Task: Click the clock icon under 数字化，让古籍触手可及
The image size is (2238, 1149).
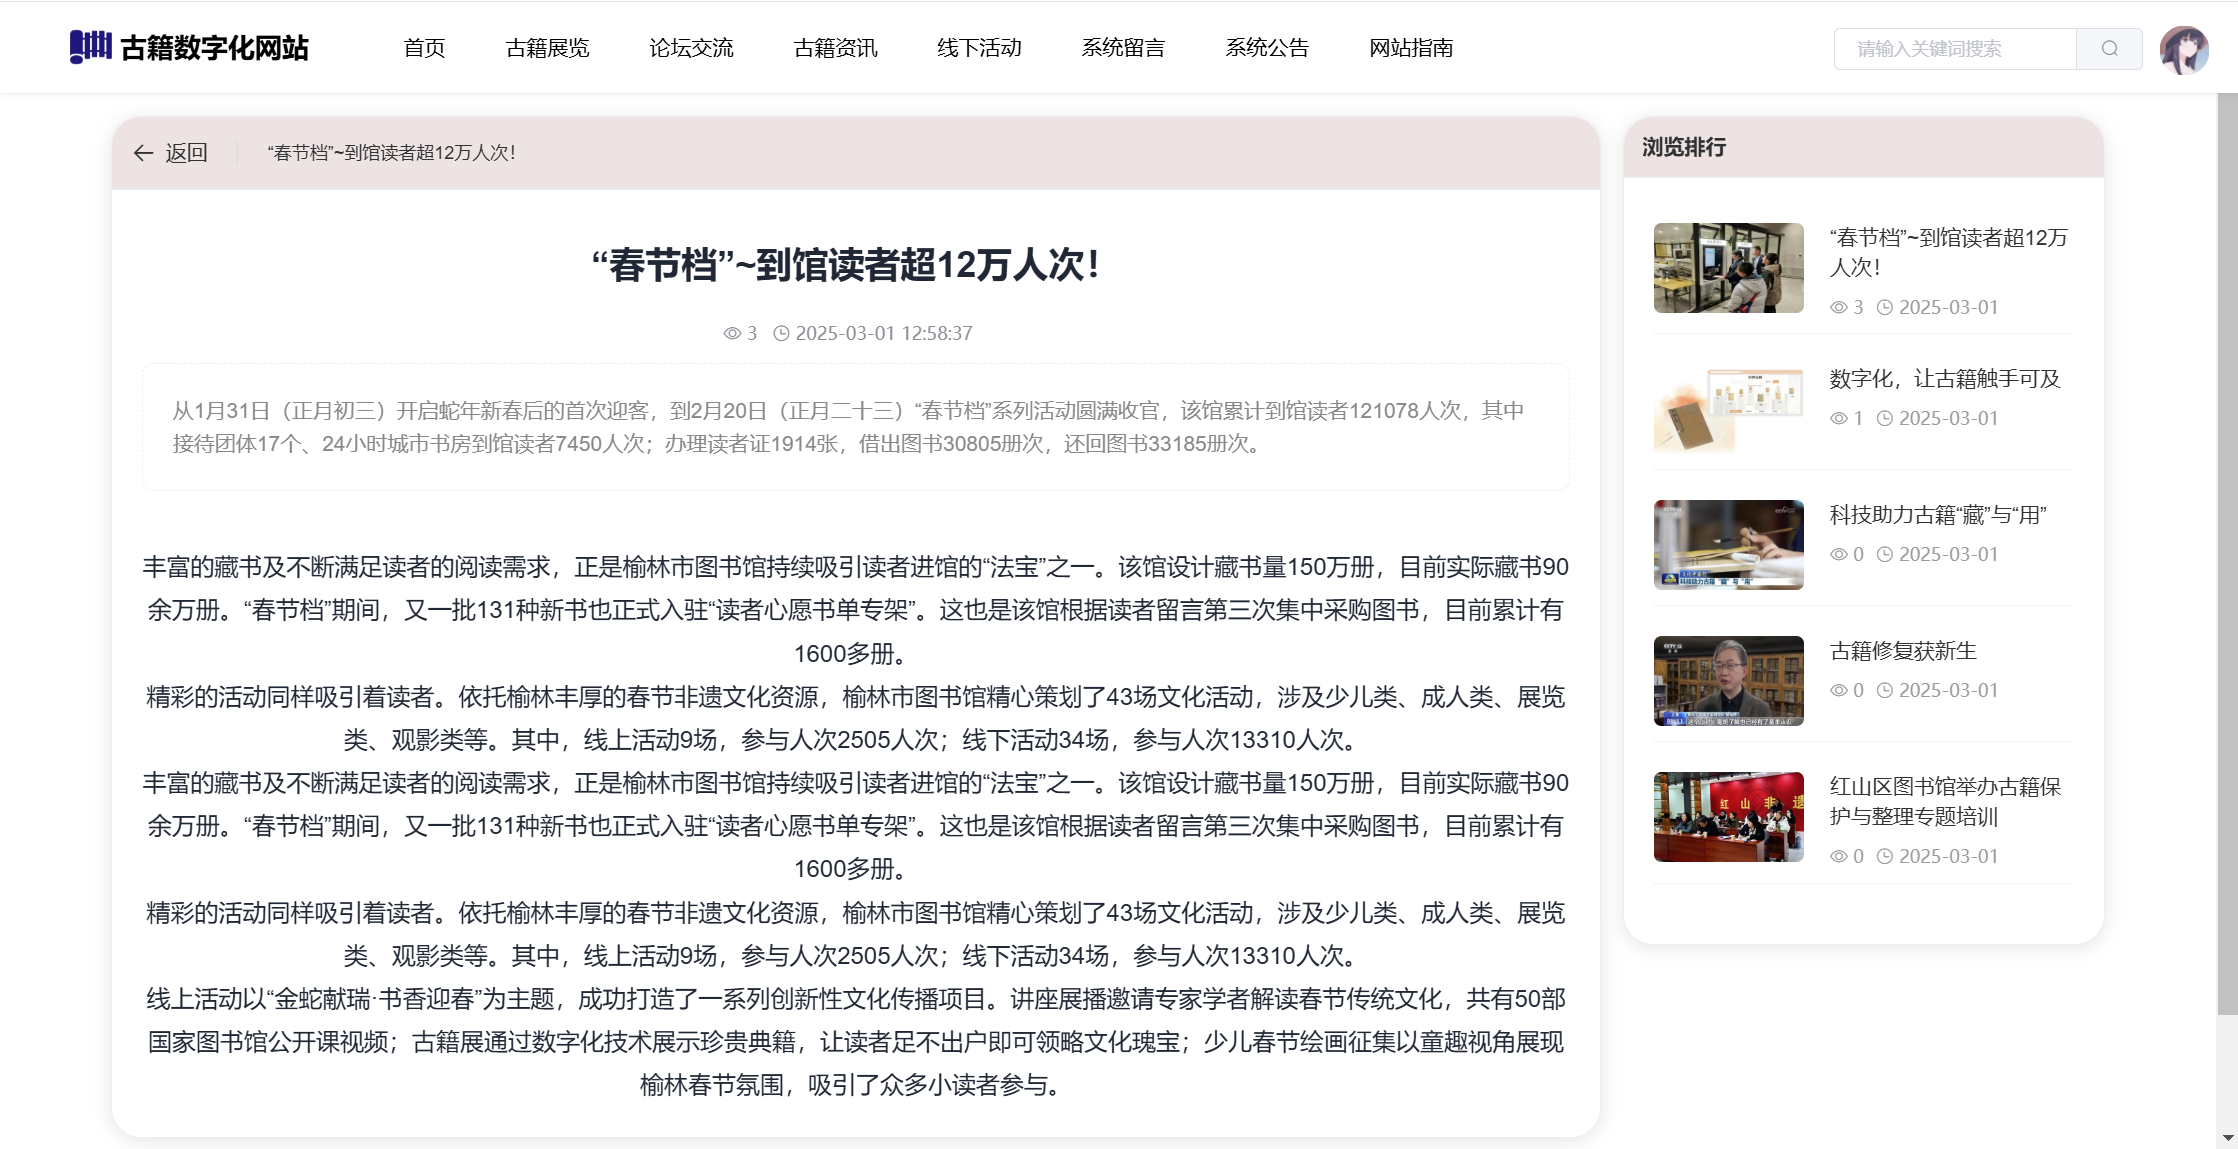Action: pos(1884,419)
